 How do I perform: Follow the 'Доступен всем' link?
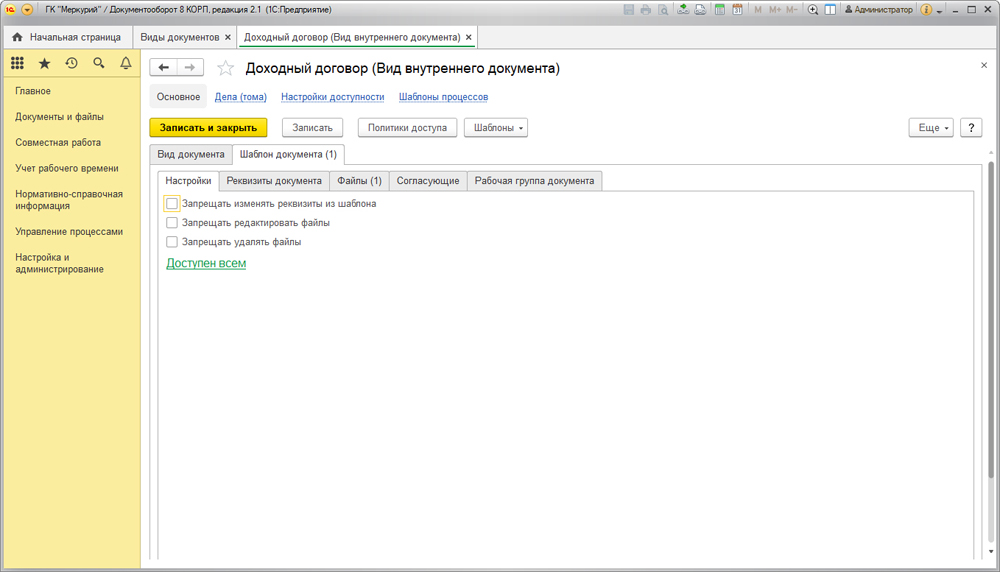click(206, 263)
